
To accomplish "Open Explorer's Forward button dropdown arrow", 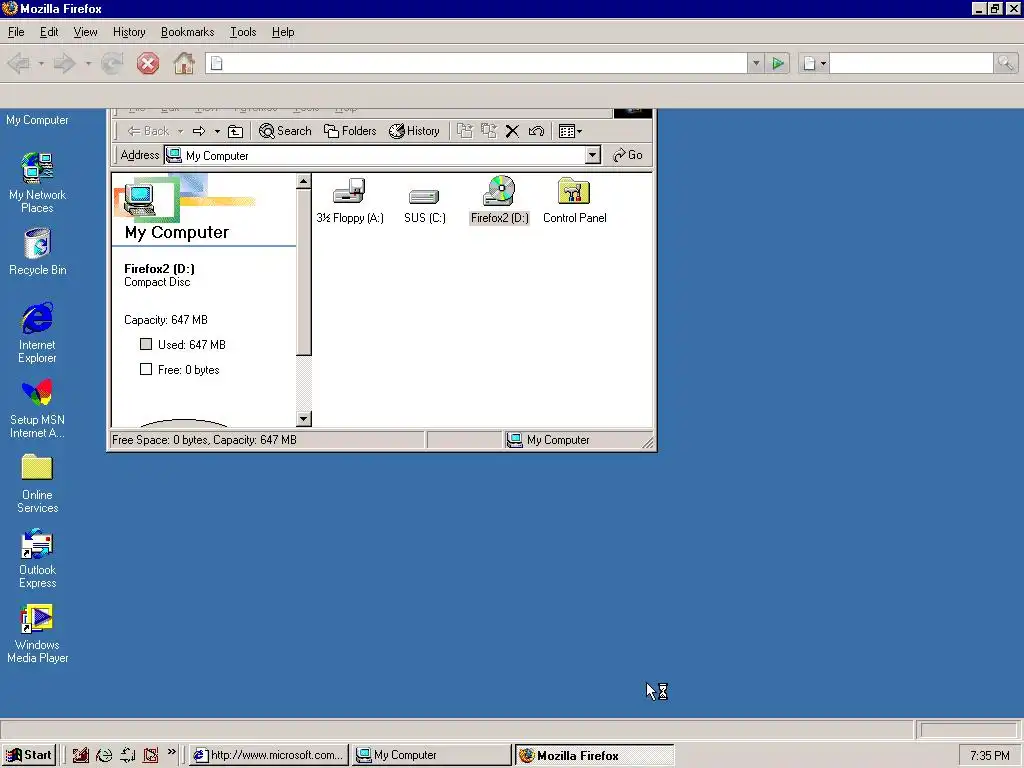I will [x=217, y=131].
